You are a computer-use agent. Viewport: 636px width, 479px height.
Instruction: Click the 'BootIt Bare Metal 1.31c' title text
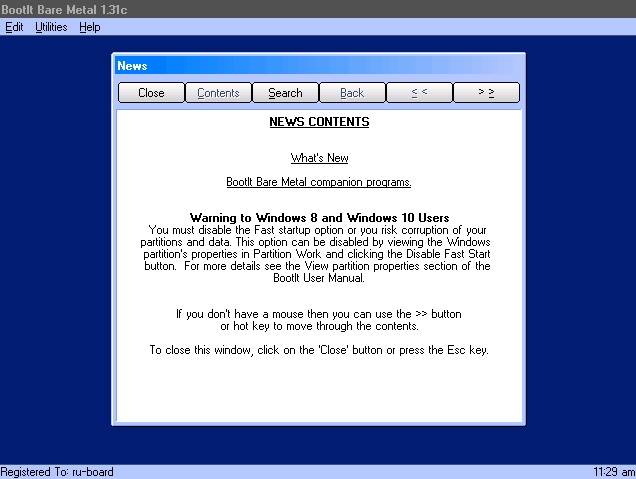64,9
